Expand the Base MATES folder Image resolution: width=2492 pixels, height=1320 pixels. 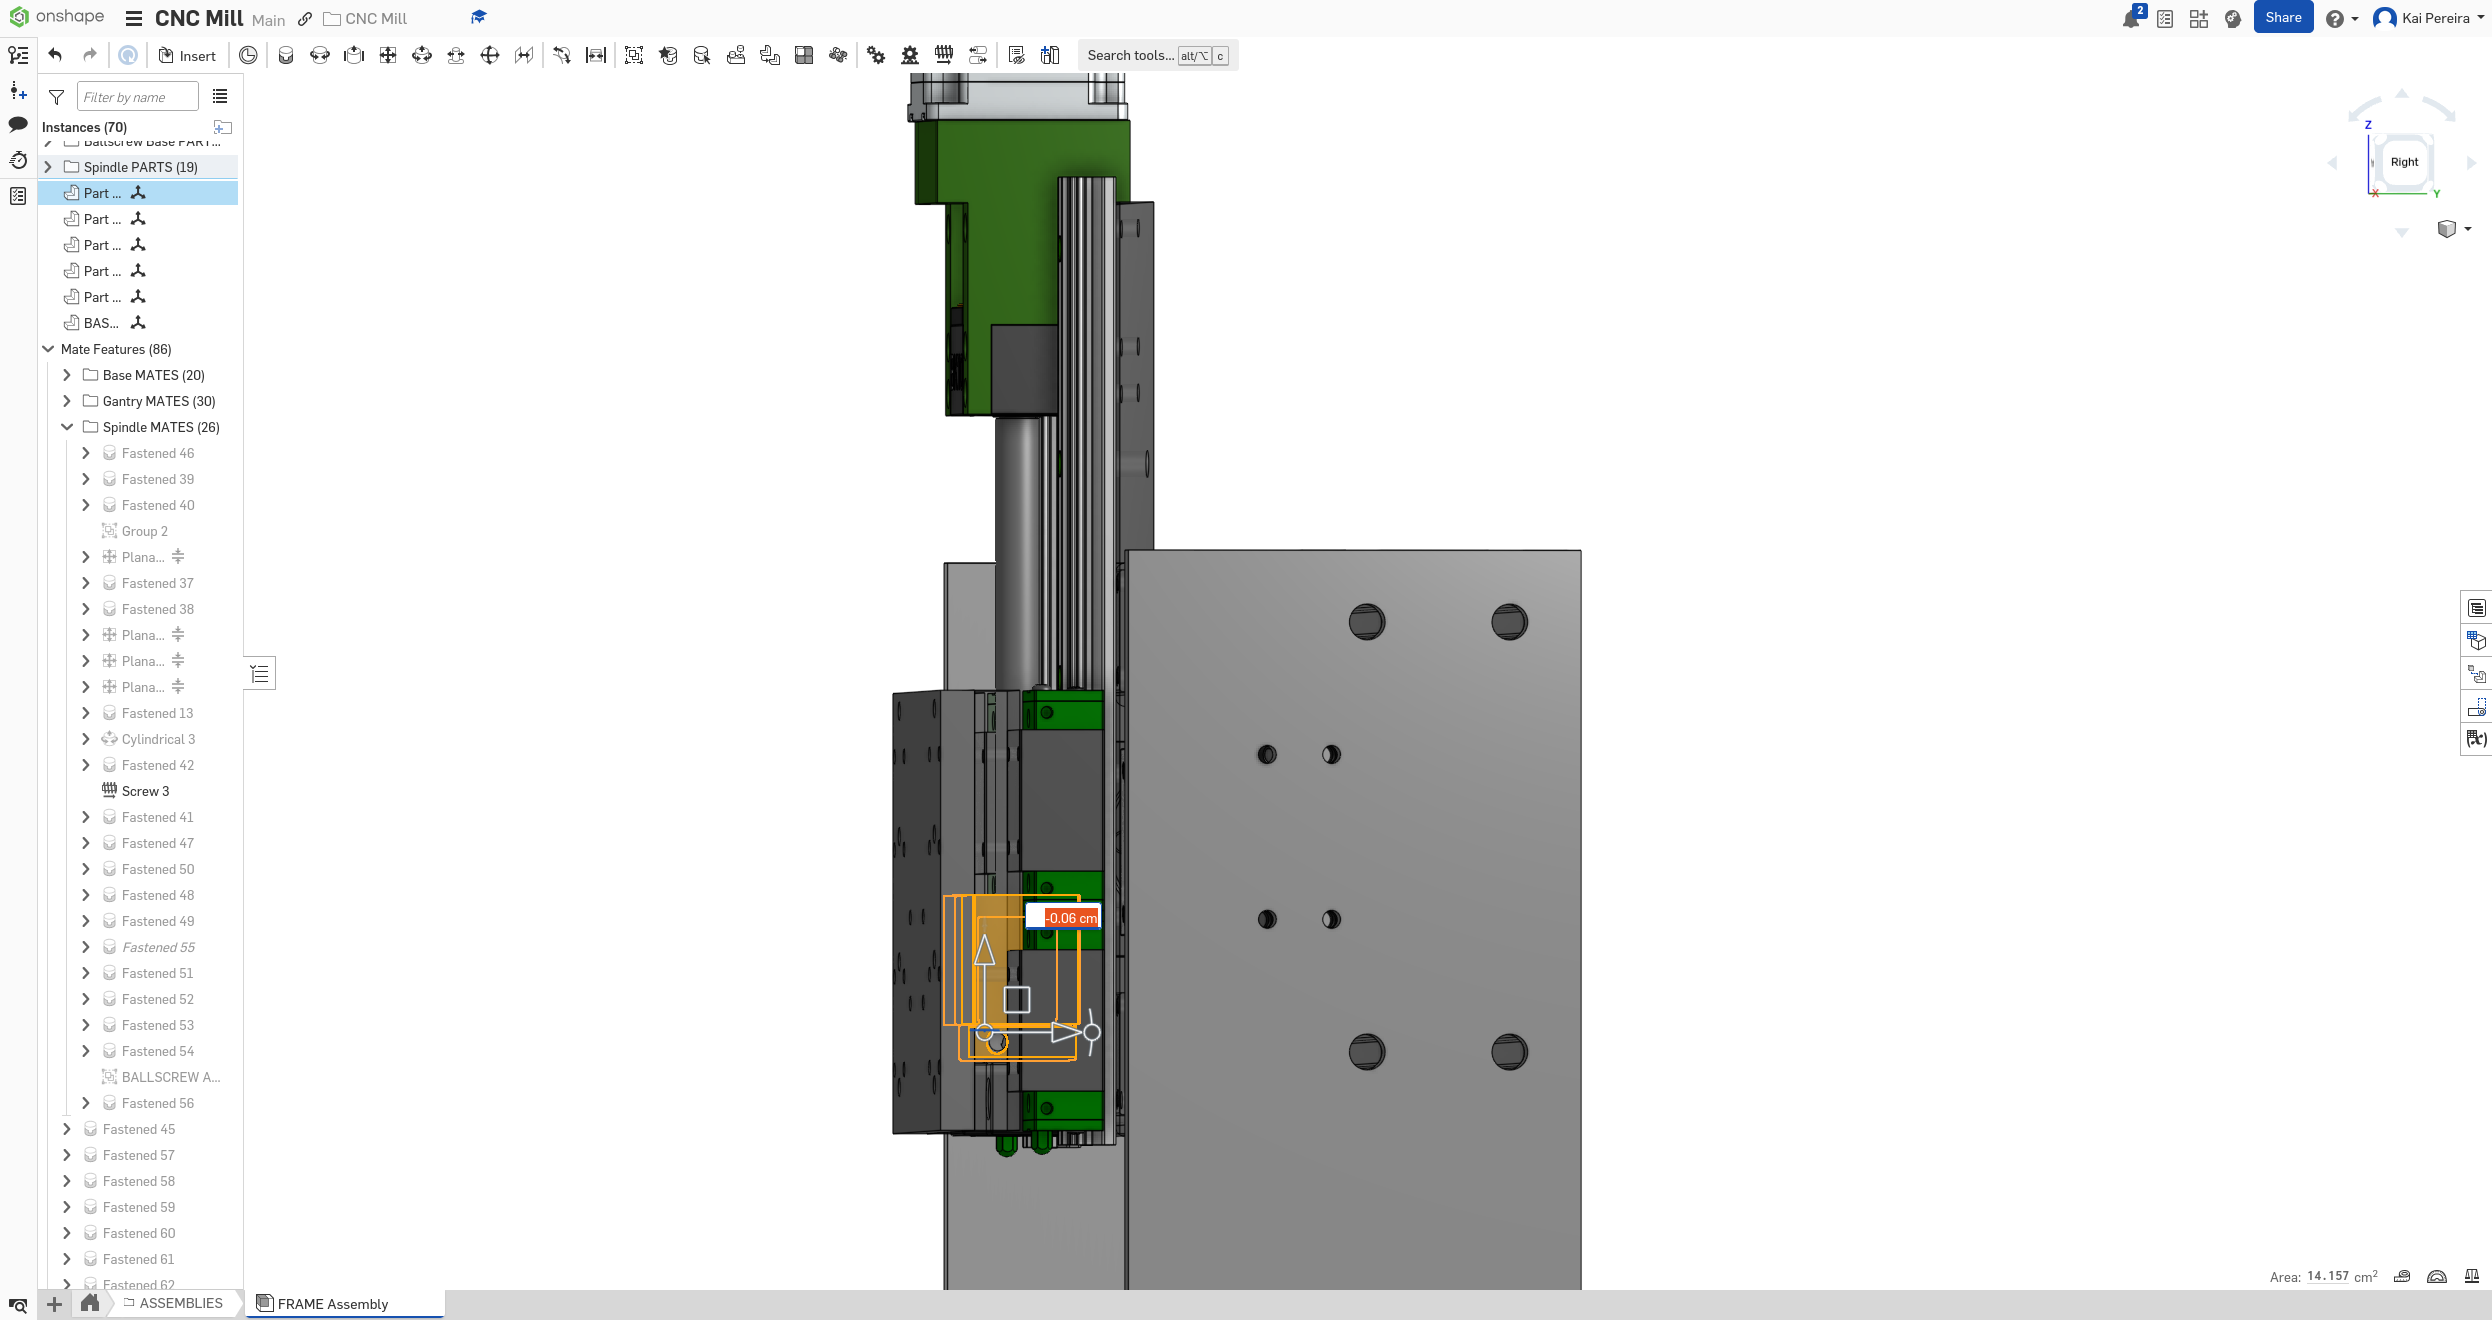coord(66,375)
